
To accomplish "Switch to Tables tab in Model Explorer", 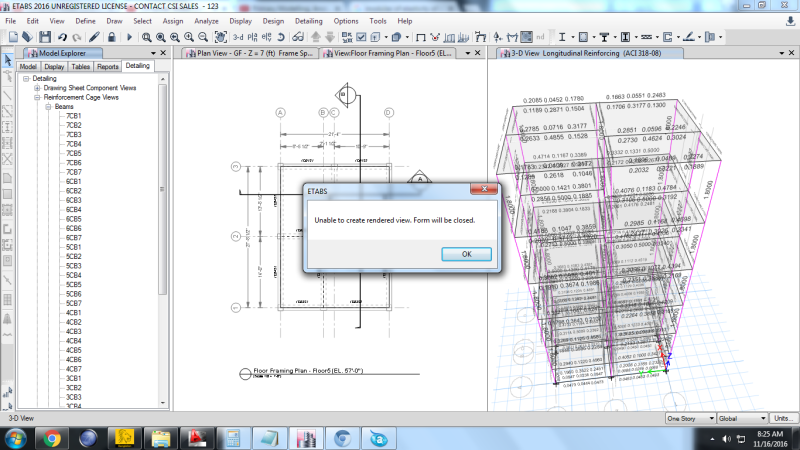I will (80, 66).
